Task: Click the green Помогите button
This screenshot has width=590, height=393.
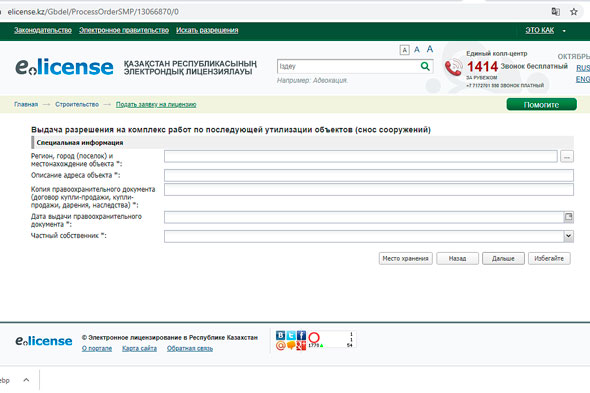Action: click(x=541, y=104)
